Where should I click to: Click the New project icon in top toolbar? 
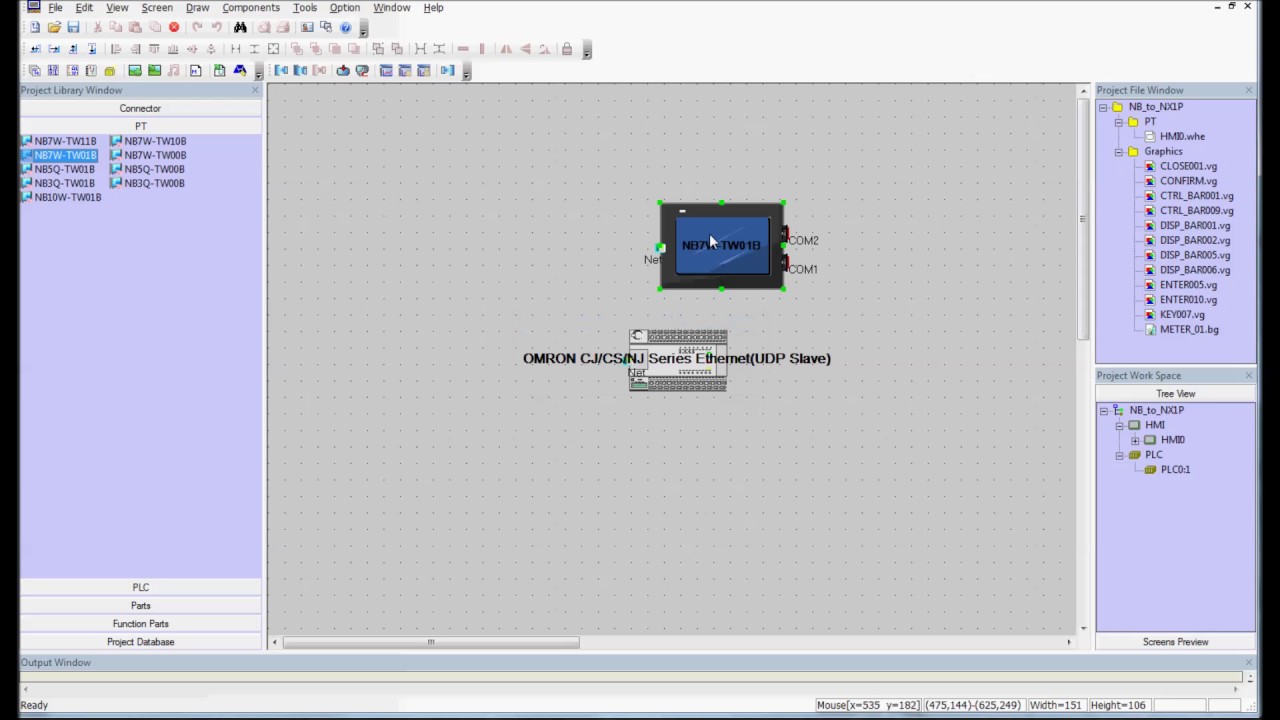(x=35, y=27)
